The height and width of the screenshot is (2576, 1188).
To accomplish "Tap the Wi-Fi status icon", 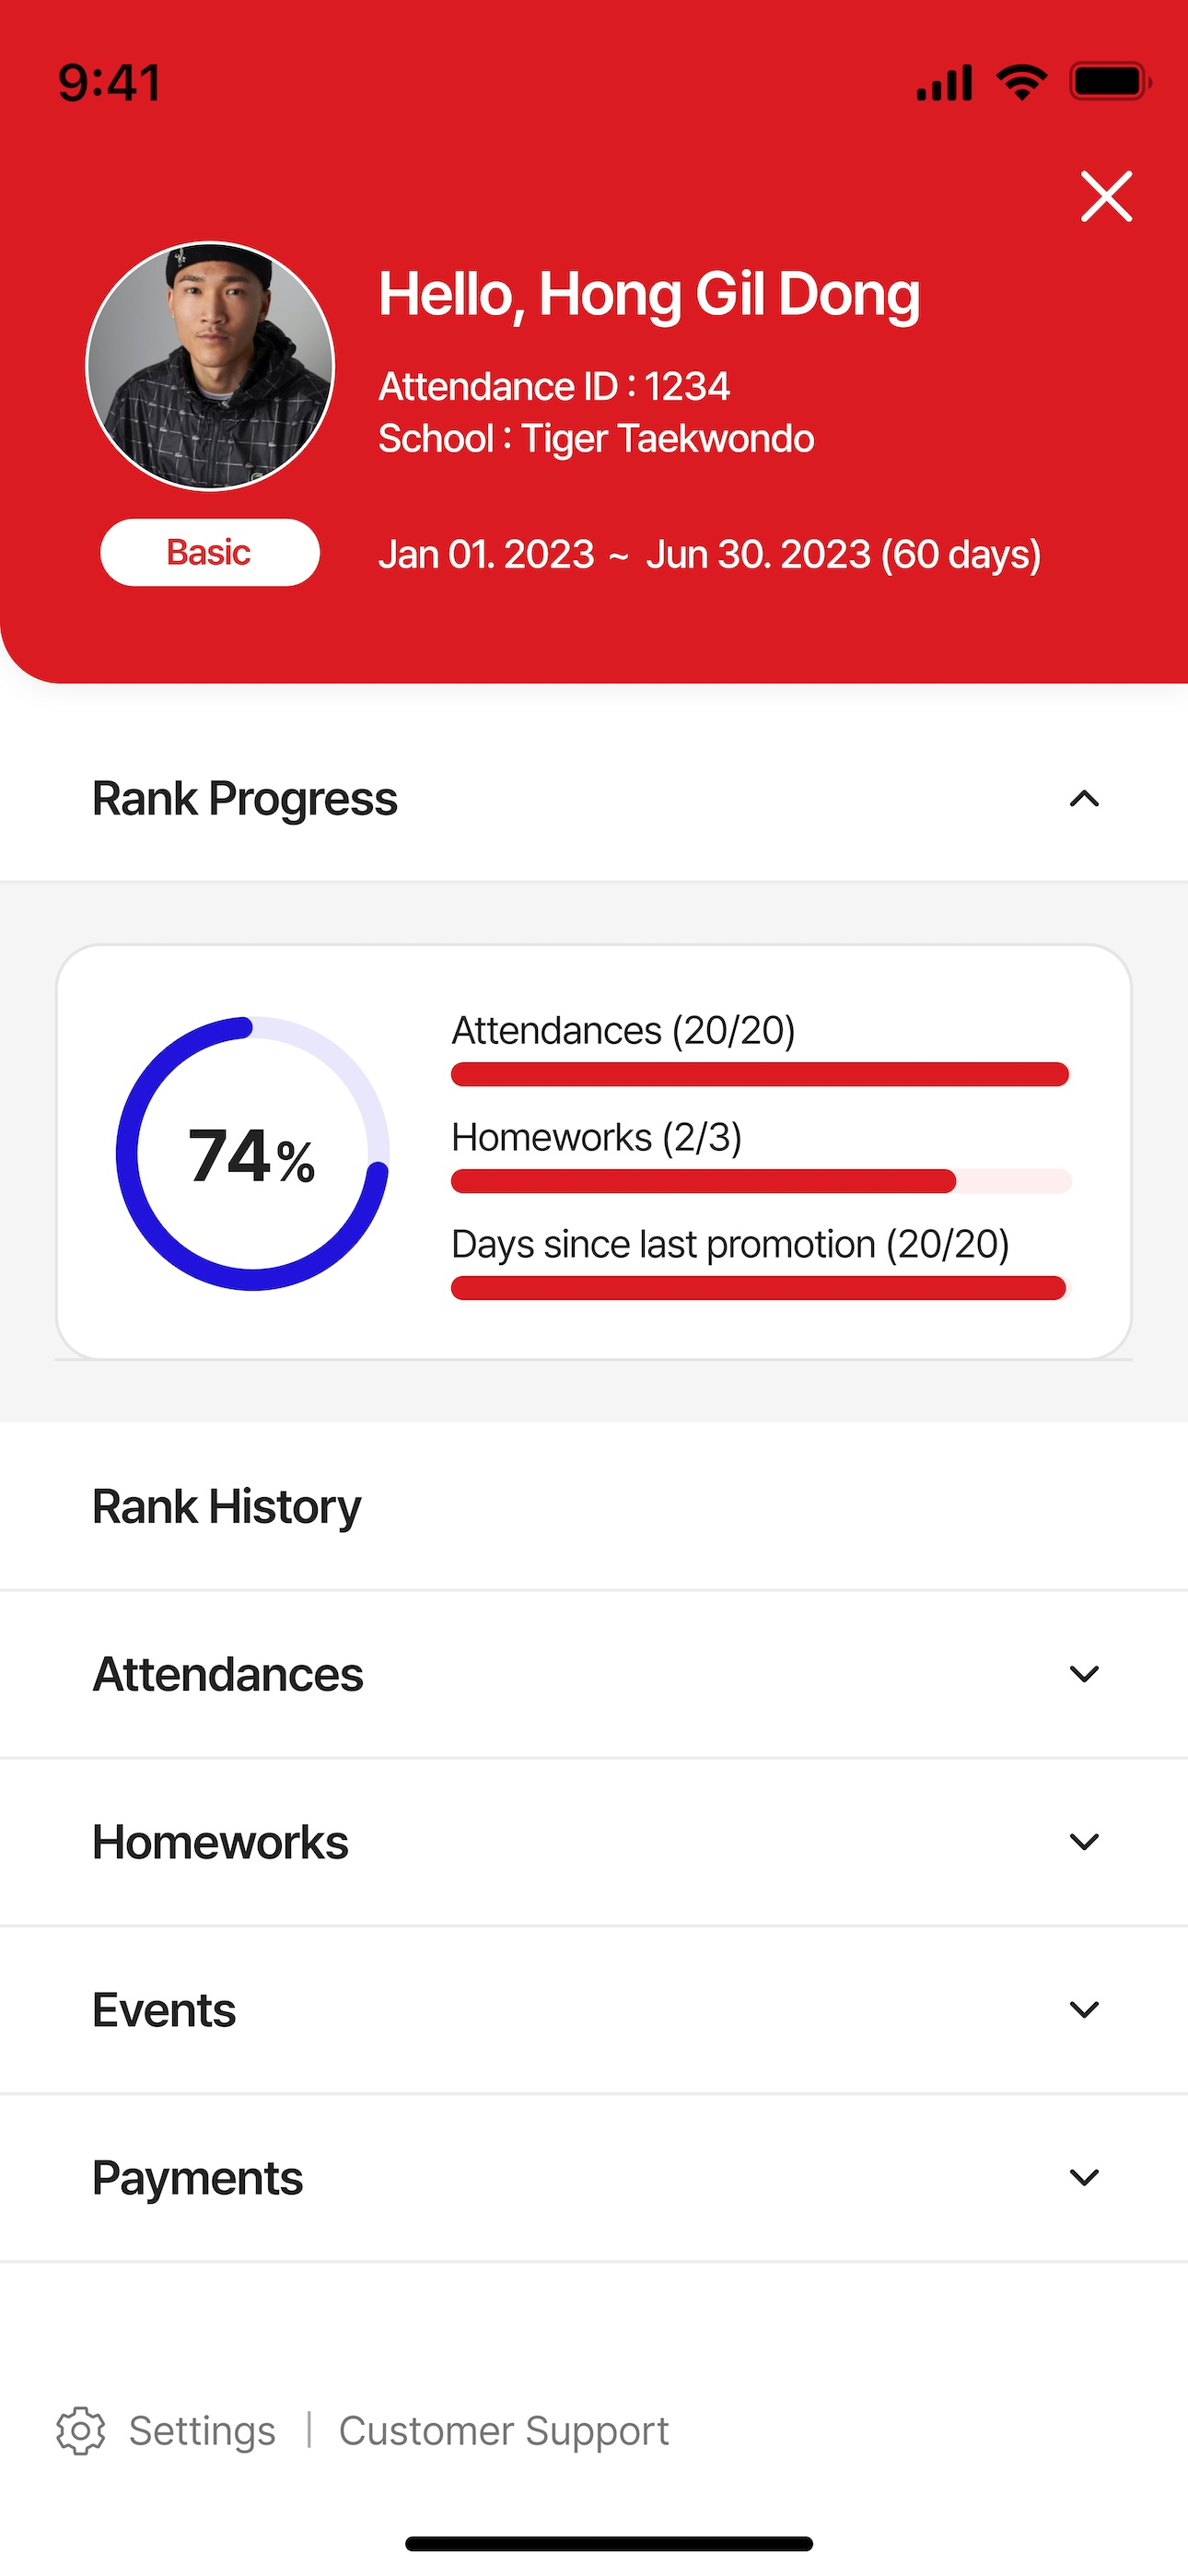I will tap(1021, 82).
